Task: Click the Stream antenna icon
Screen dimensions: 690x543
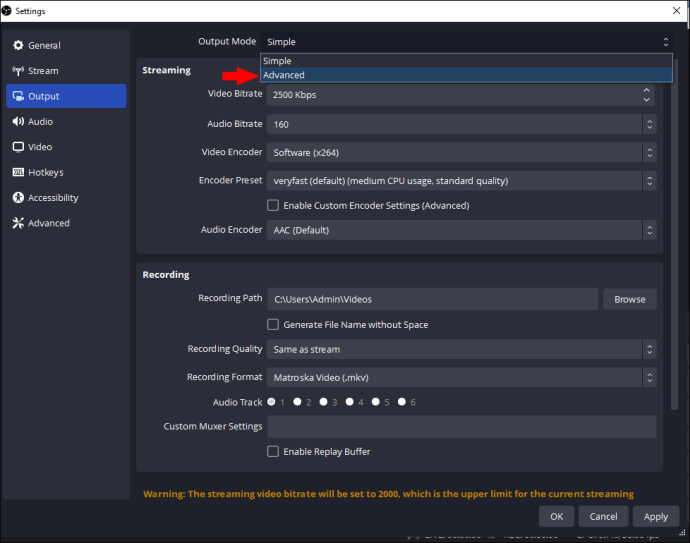Action: tap(18, 71)
